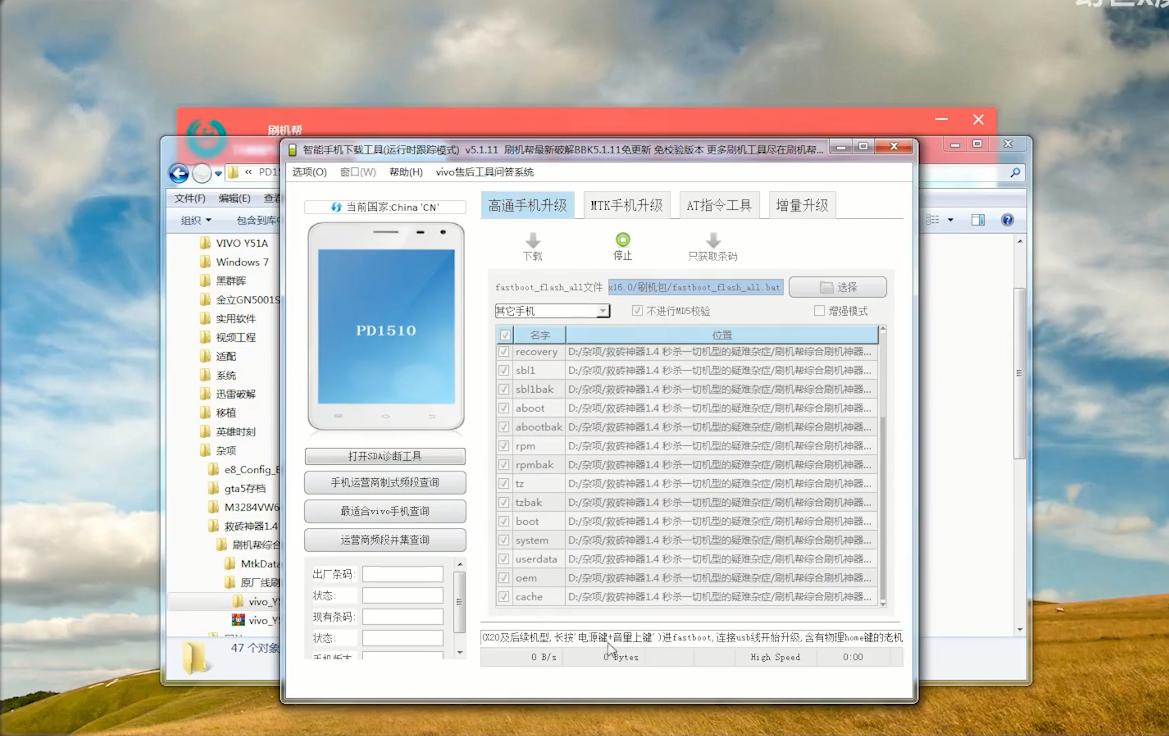
Task: Toggle the cache partition checkbox
Action: point(504,597)
